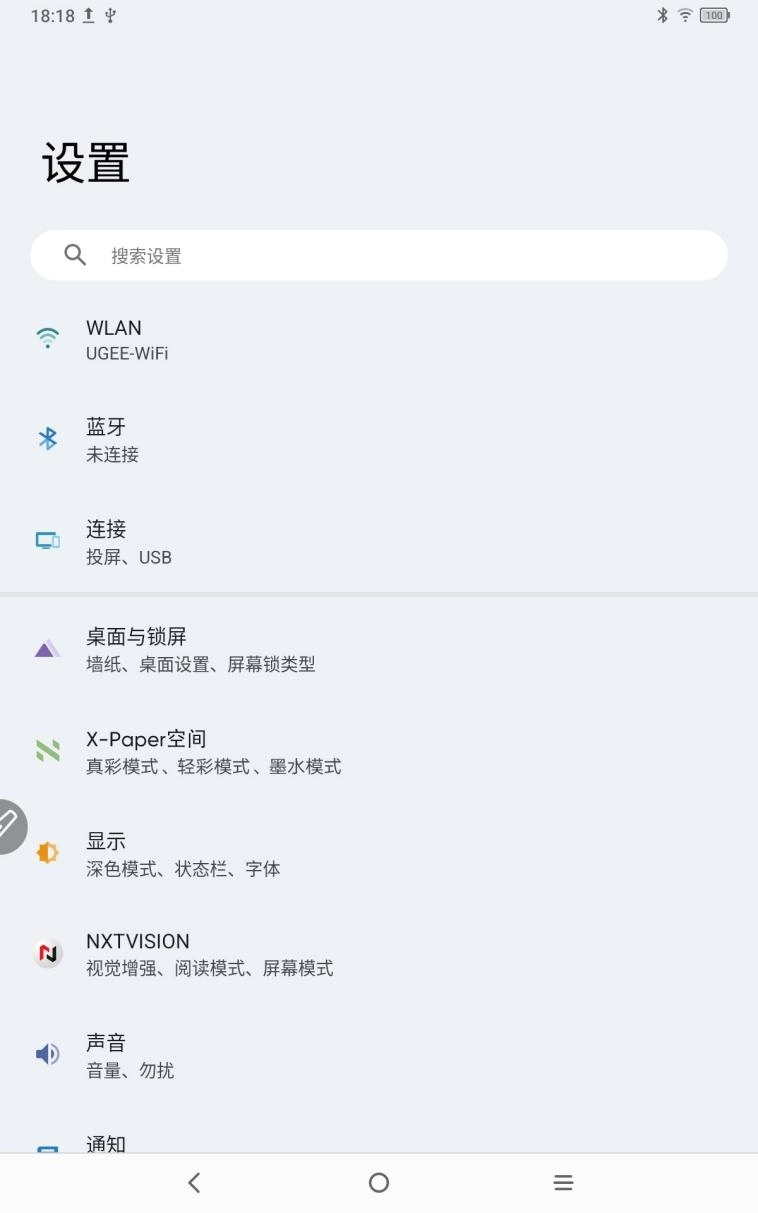Tap the purple 桌面与锁屏 wallpaper icon

coord(47,649)
